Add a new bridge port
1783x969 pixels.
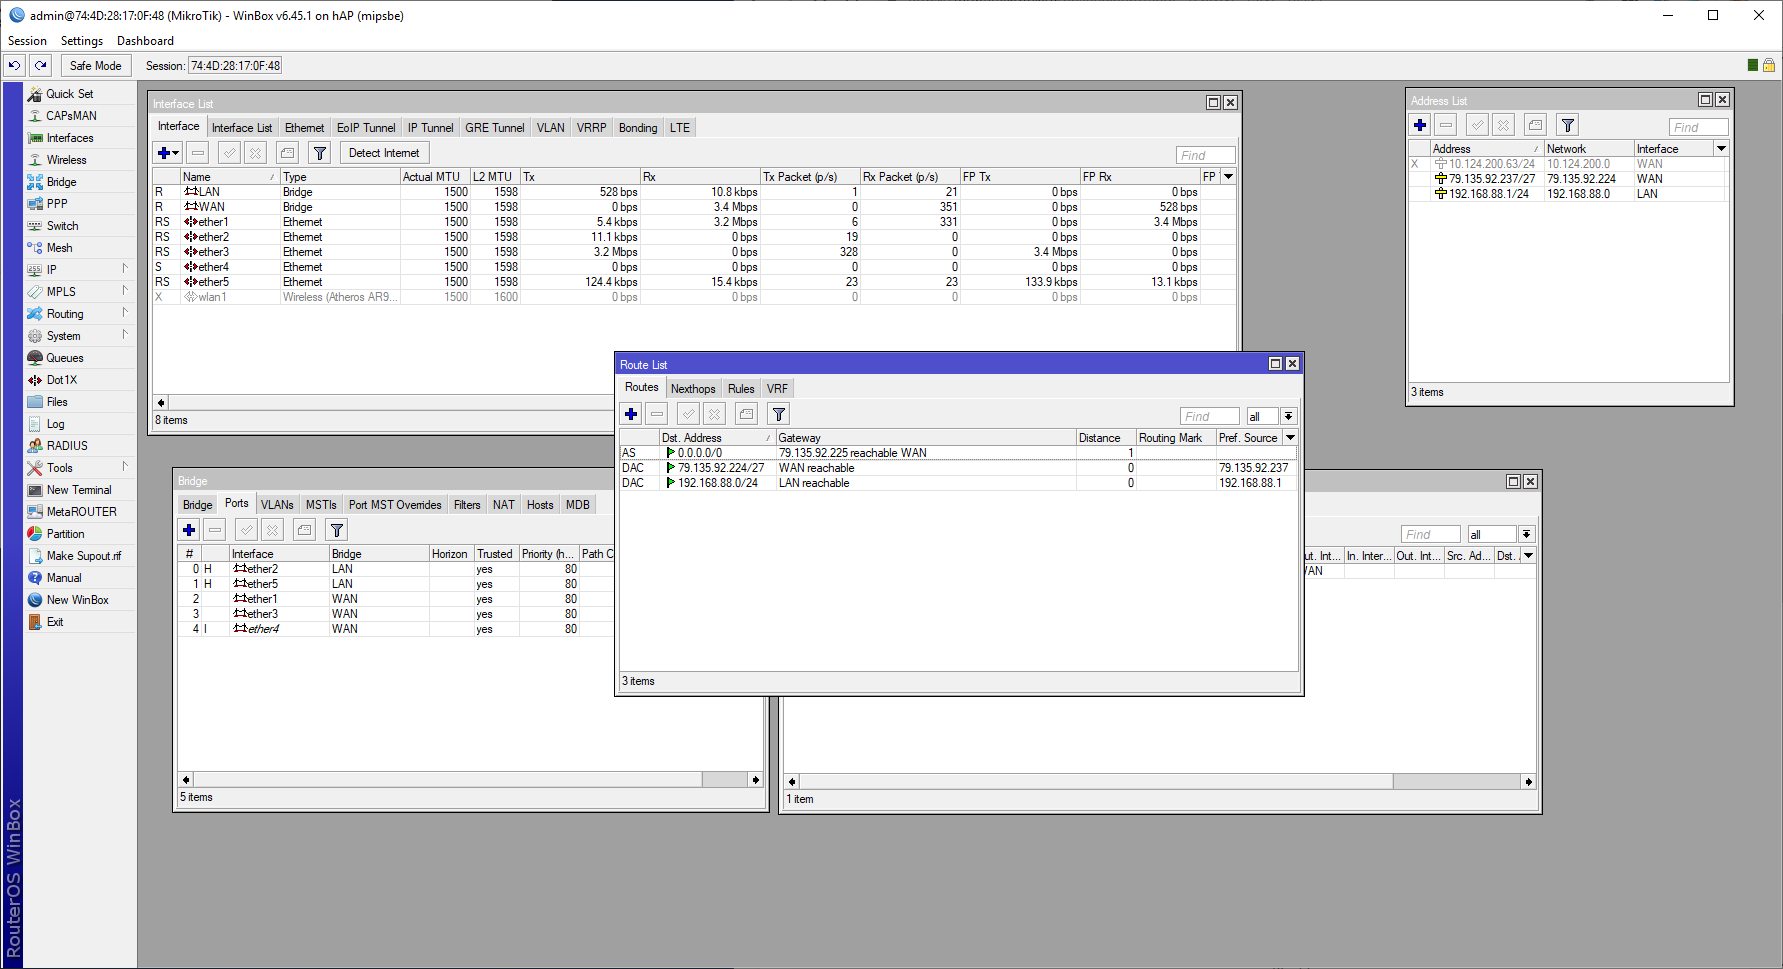tap(189, 530)
